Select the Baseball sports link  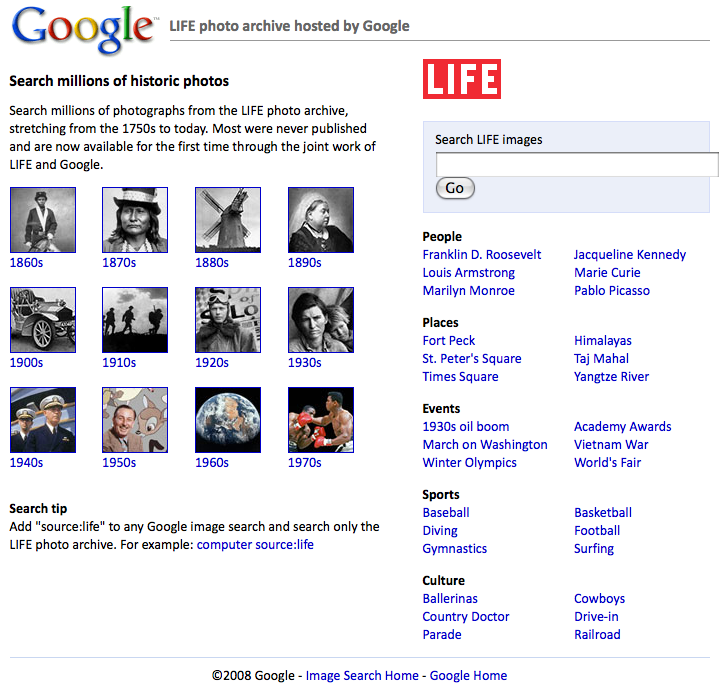(446, 513)
